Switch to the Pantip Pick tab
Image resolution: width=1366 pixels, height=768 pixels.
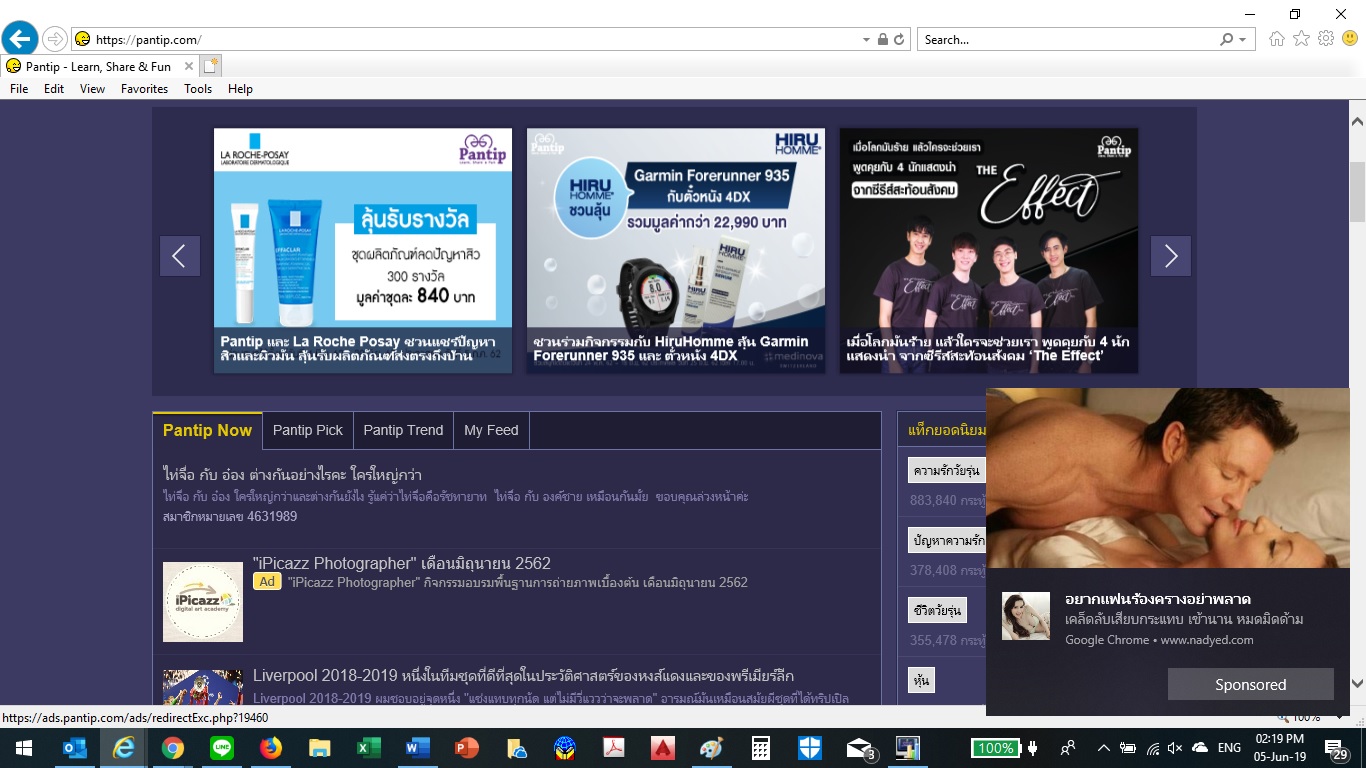pos(308,430)
